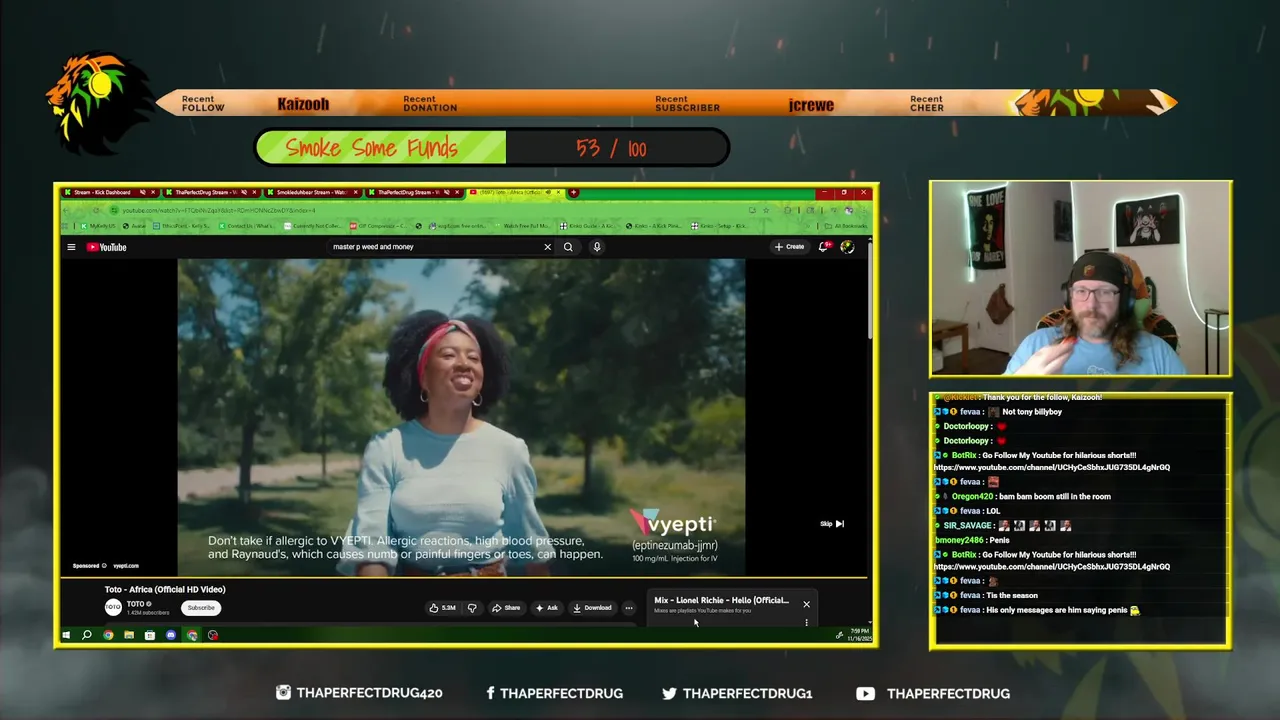
Task: Go to the YouTube home logo
Action: [x=106, y=247]
